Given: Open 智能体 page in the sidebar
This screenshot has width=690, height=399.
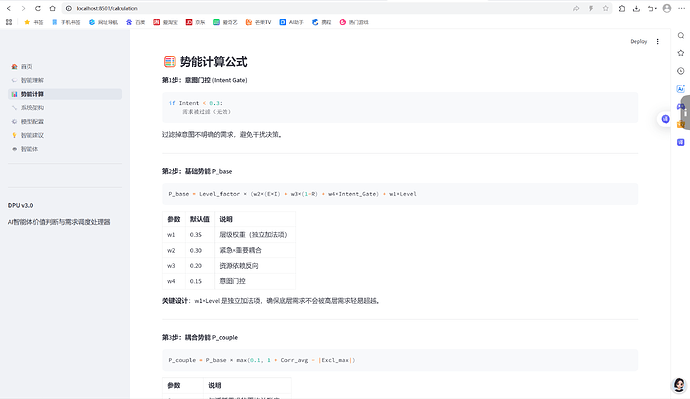Looking at the screenshot, I should 65,149.
